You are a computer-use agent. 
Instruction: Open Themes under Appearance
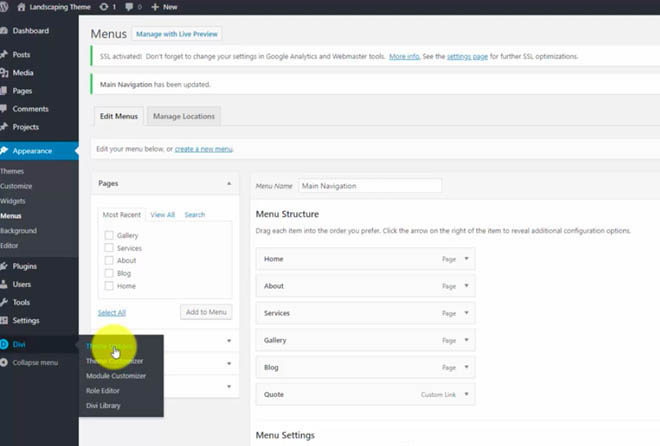[x=12, y=171]
